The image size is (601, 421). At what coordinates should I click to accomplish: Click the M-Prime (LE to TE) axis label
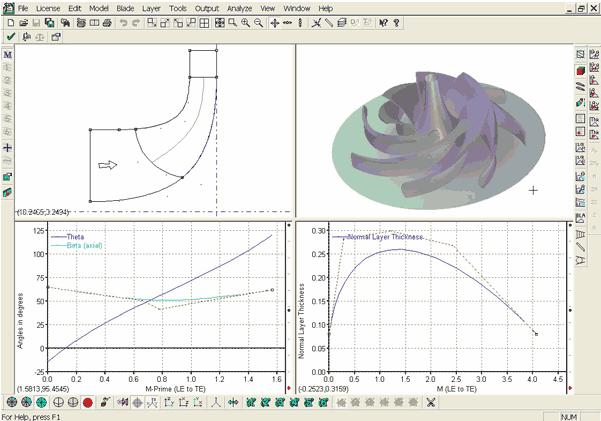pyautogui.click(x=176, y=389)
